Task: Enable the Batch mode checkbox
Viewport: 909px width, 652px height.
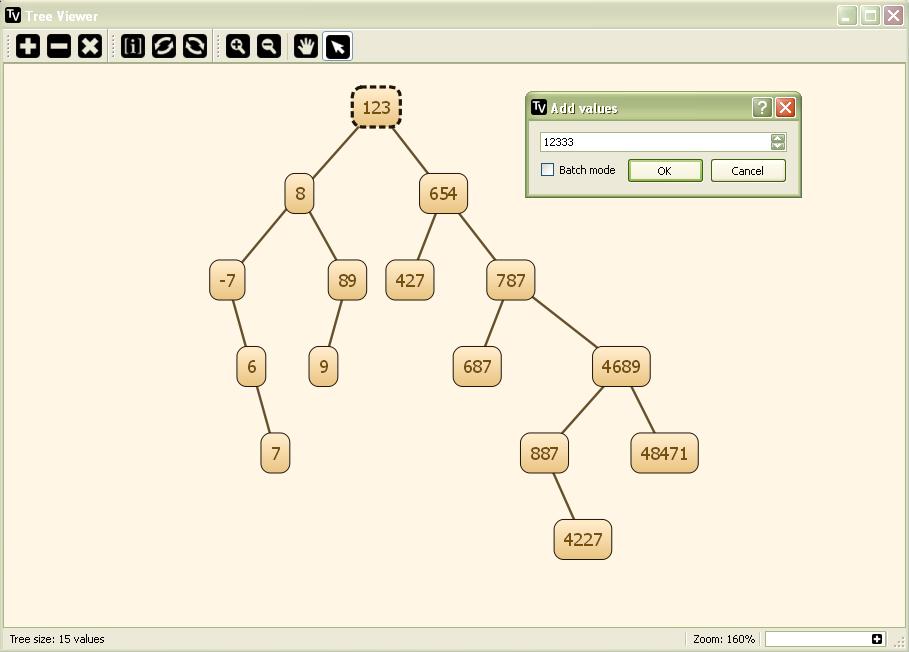Action: (x=547, y=170)
